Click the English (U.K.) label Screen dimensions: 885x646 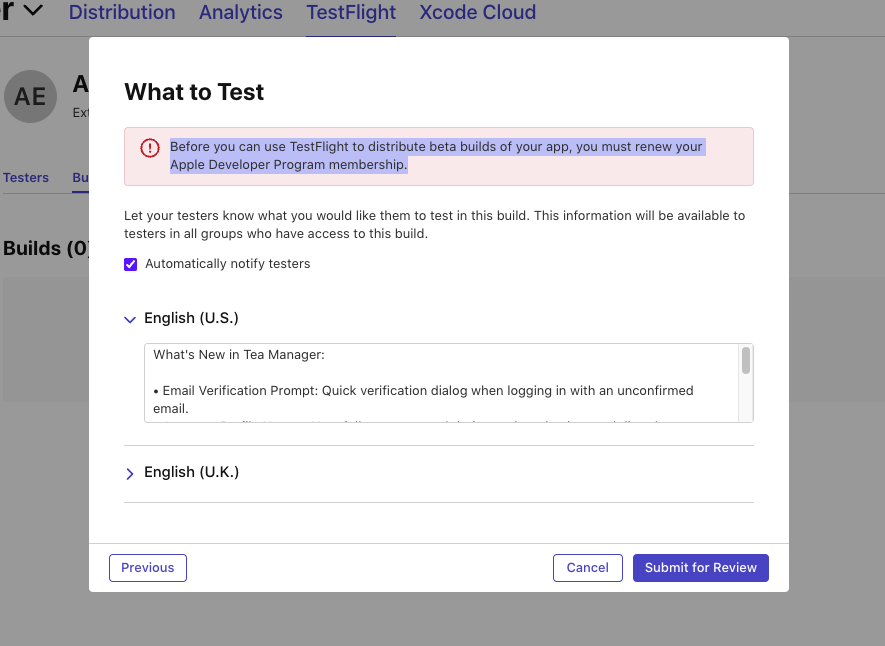click(191, 472)
